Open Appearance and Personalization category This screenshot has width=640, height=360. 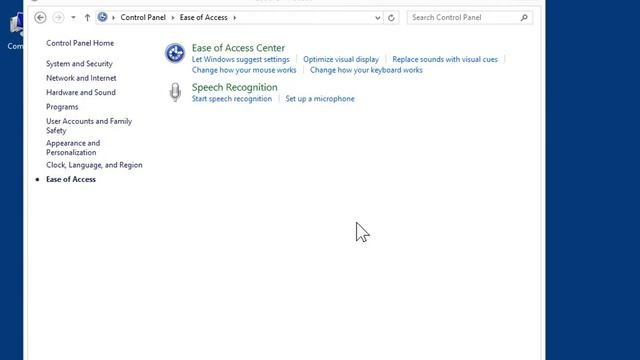coord(73,148)
